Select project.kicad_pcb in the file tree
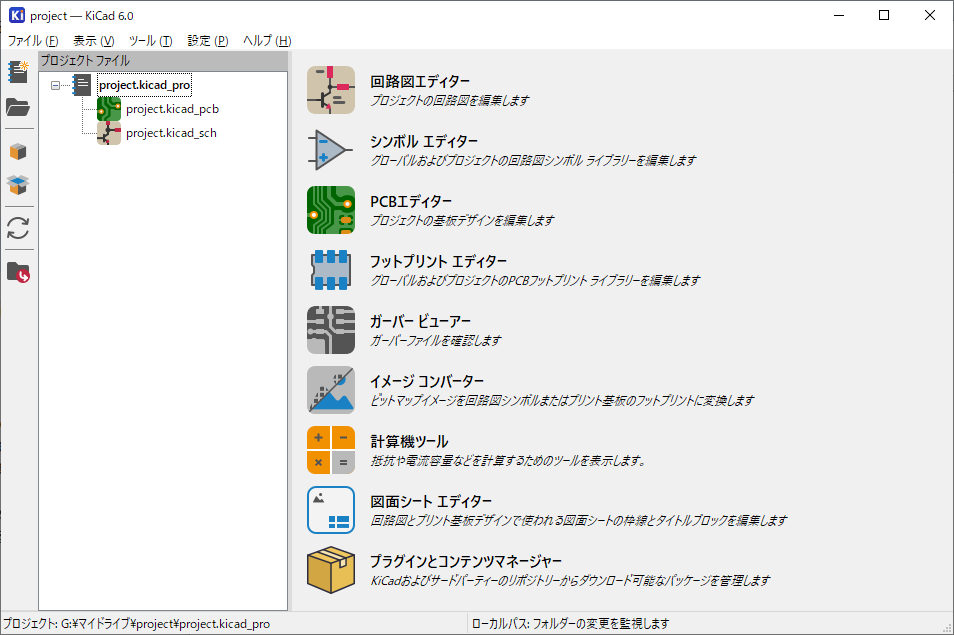Viewport: 954px width, 635px height. [x=171, y=109]
